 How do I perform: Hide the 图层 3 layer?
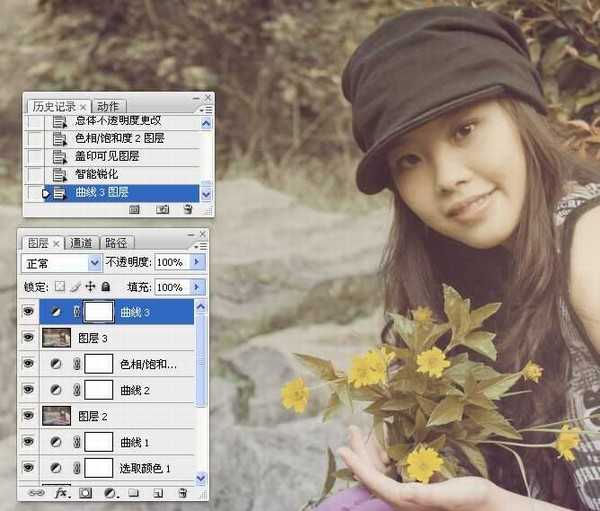28,338
